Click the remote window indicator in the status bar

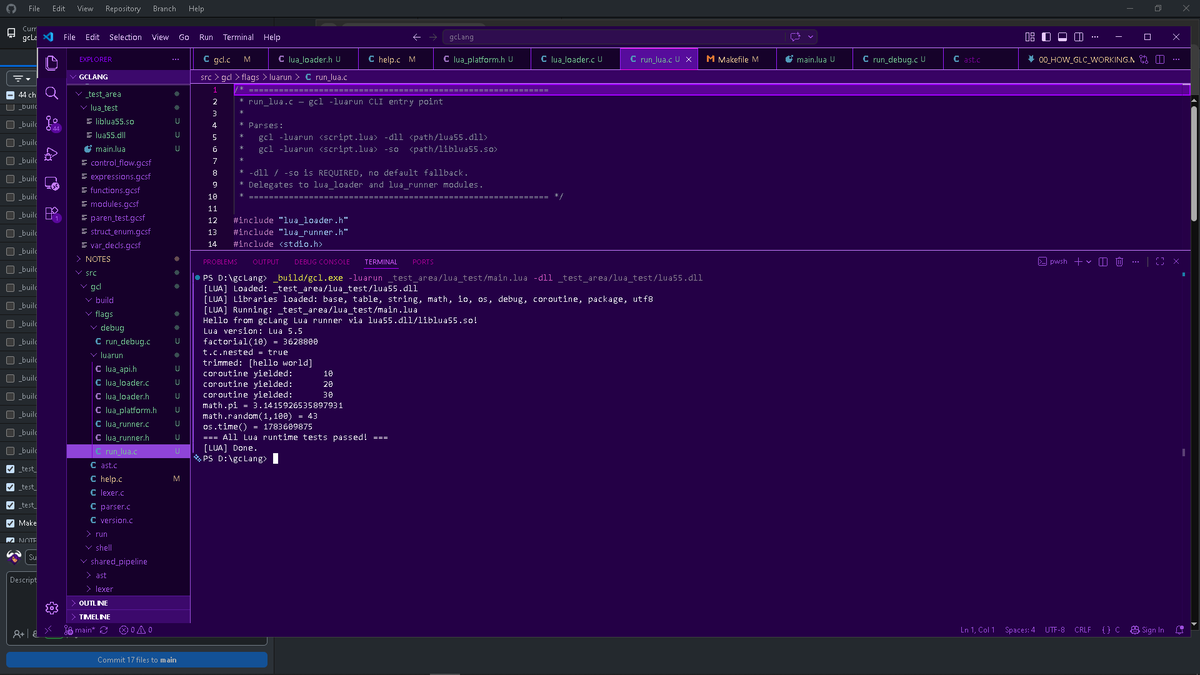pyautogui.click(x=48, y=630)
